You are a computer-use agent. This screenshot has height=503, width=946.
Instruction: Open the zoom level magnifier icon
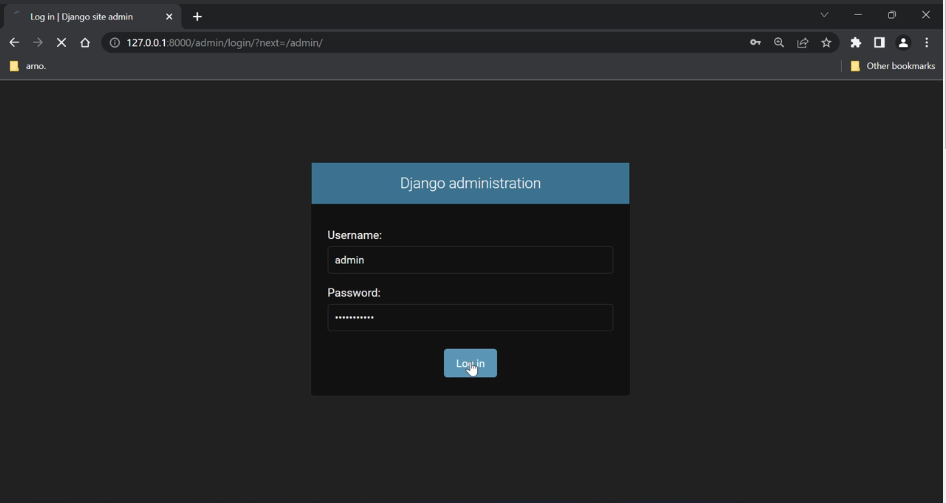[x=779, y=43]
